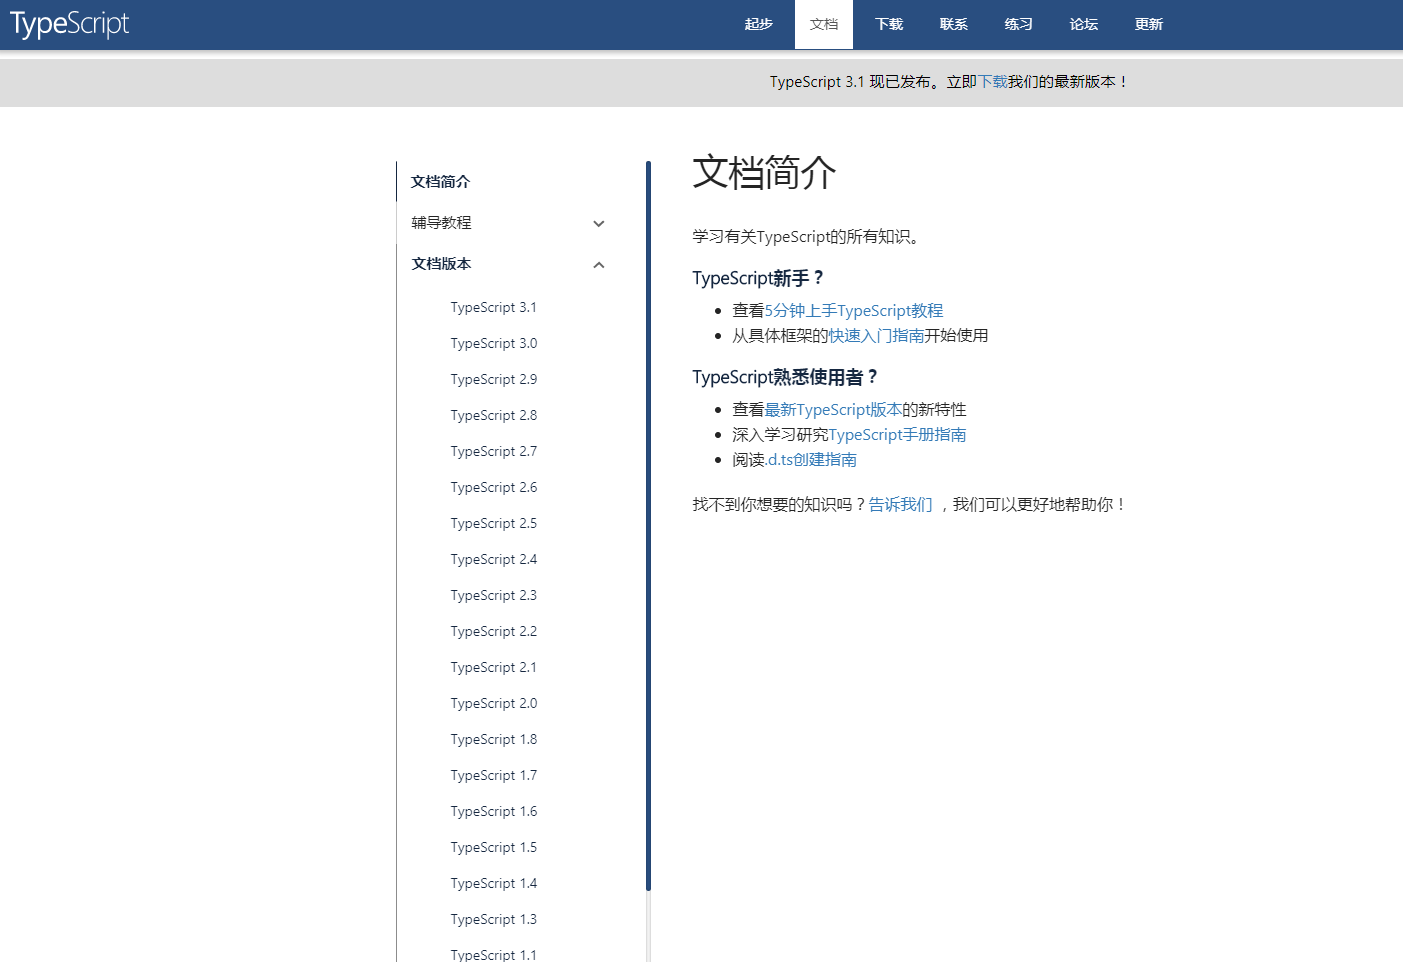
Task: Open TypeScript 2.8 version docs
Action: pyautogui.click(x=494, y=415)
